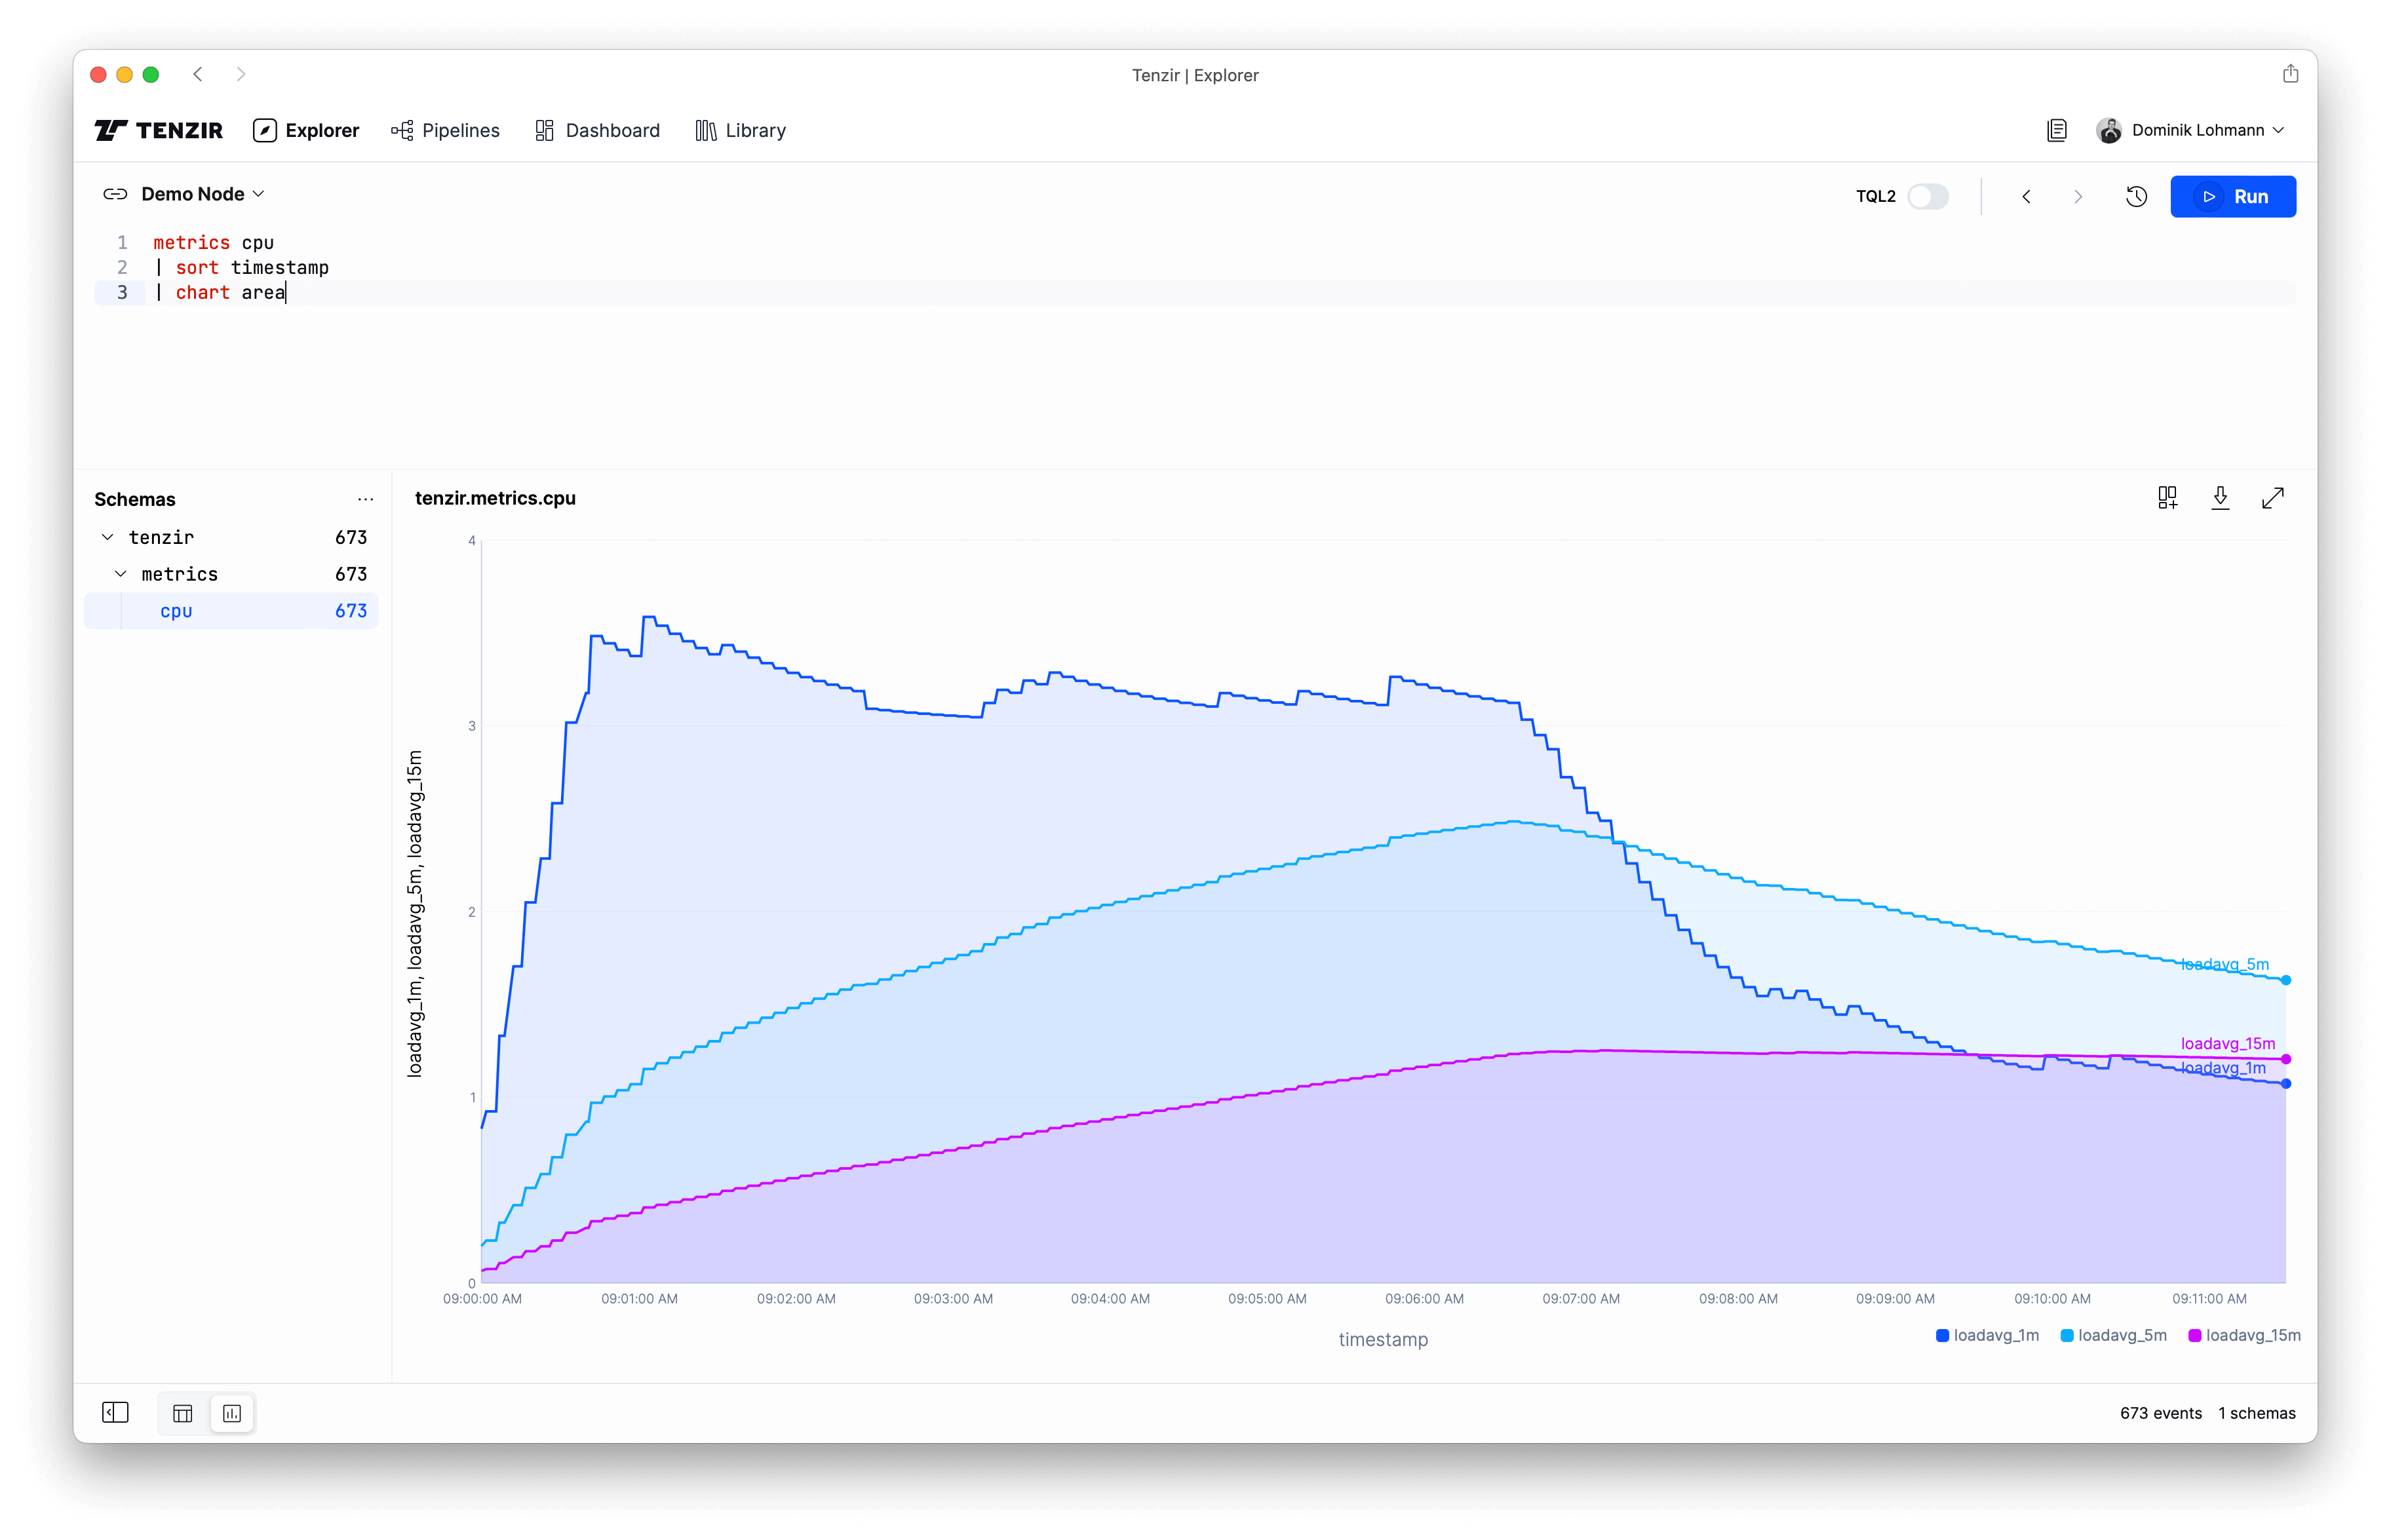Click the loadavg_15m line label in chart
2391x1540 pixels.
tap(2227, 1043)
